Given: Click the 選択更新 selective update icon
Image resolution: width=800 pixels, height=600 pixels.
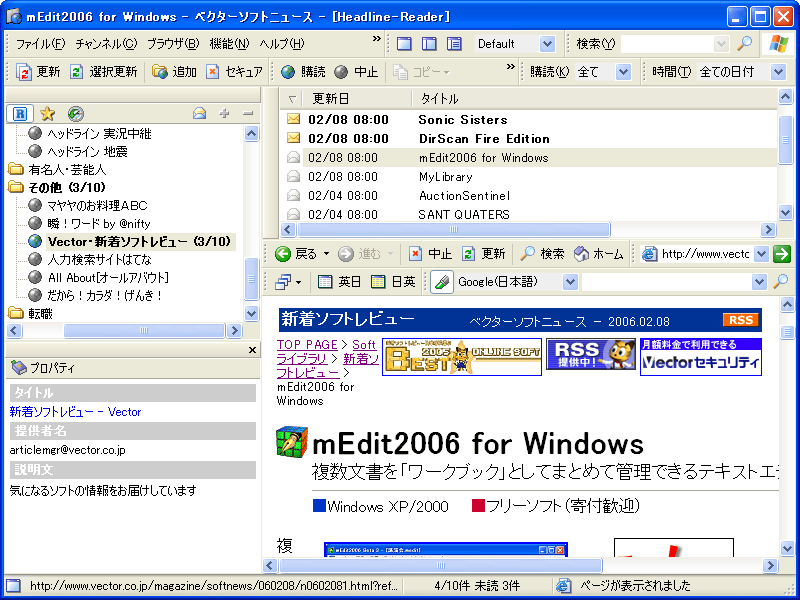Looking at the screenshot, I should [x=76, y=72].
